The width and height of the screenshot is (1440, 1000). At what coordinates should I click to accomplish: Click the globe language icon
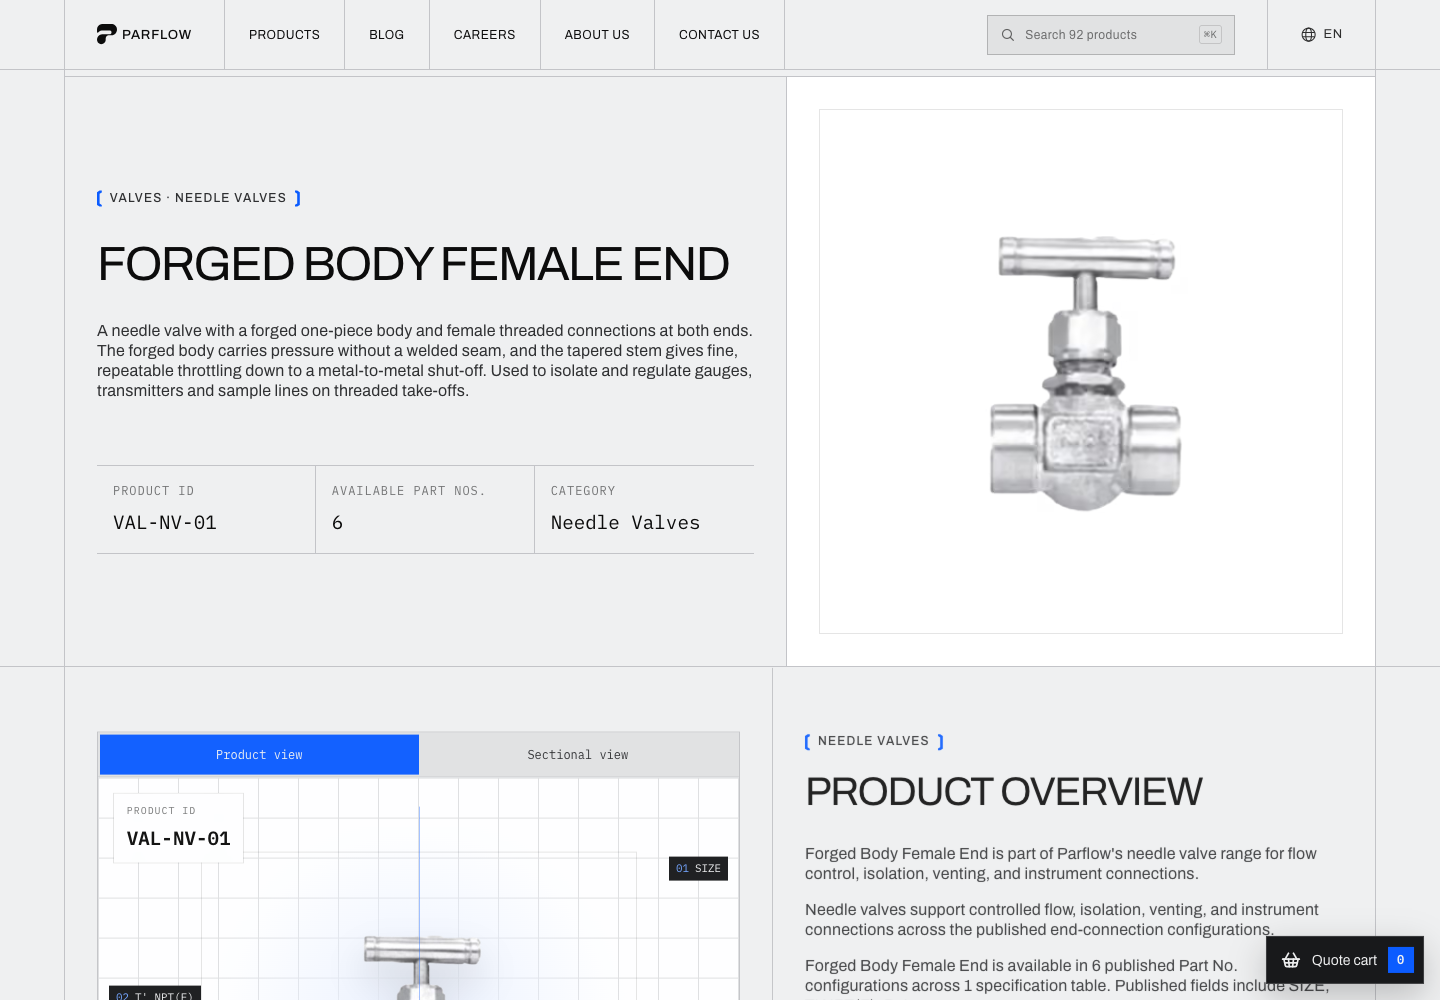click(x=1308, y=35)
